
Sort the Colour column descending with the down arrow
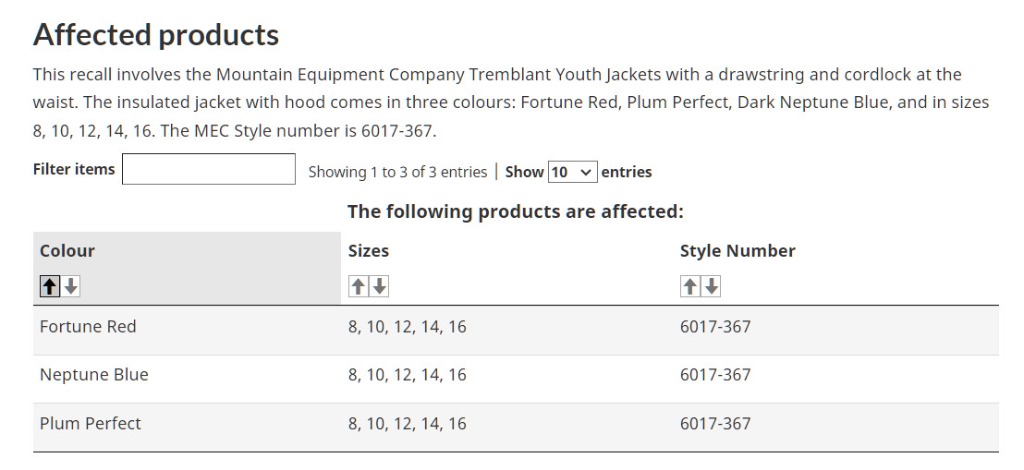(71, 286)
